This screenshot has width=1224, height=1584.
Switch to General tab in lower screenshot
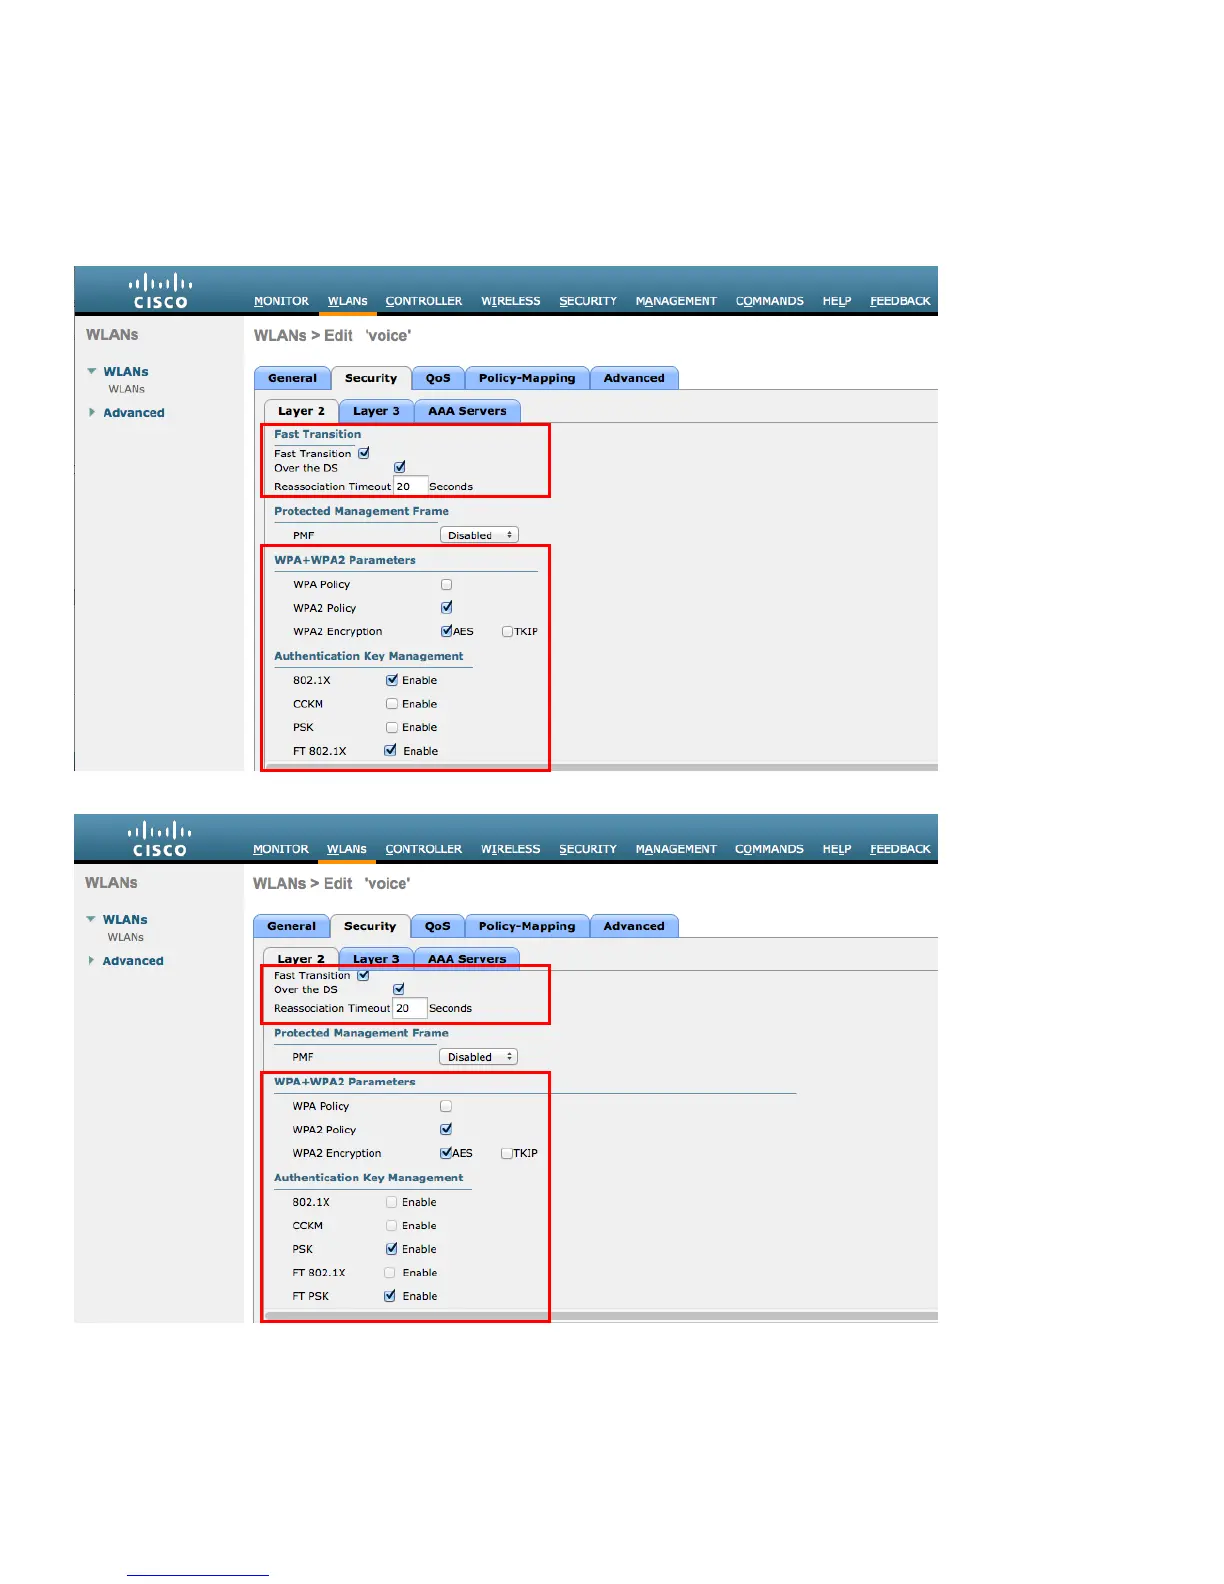point(291,926)
